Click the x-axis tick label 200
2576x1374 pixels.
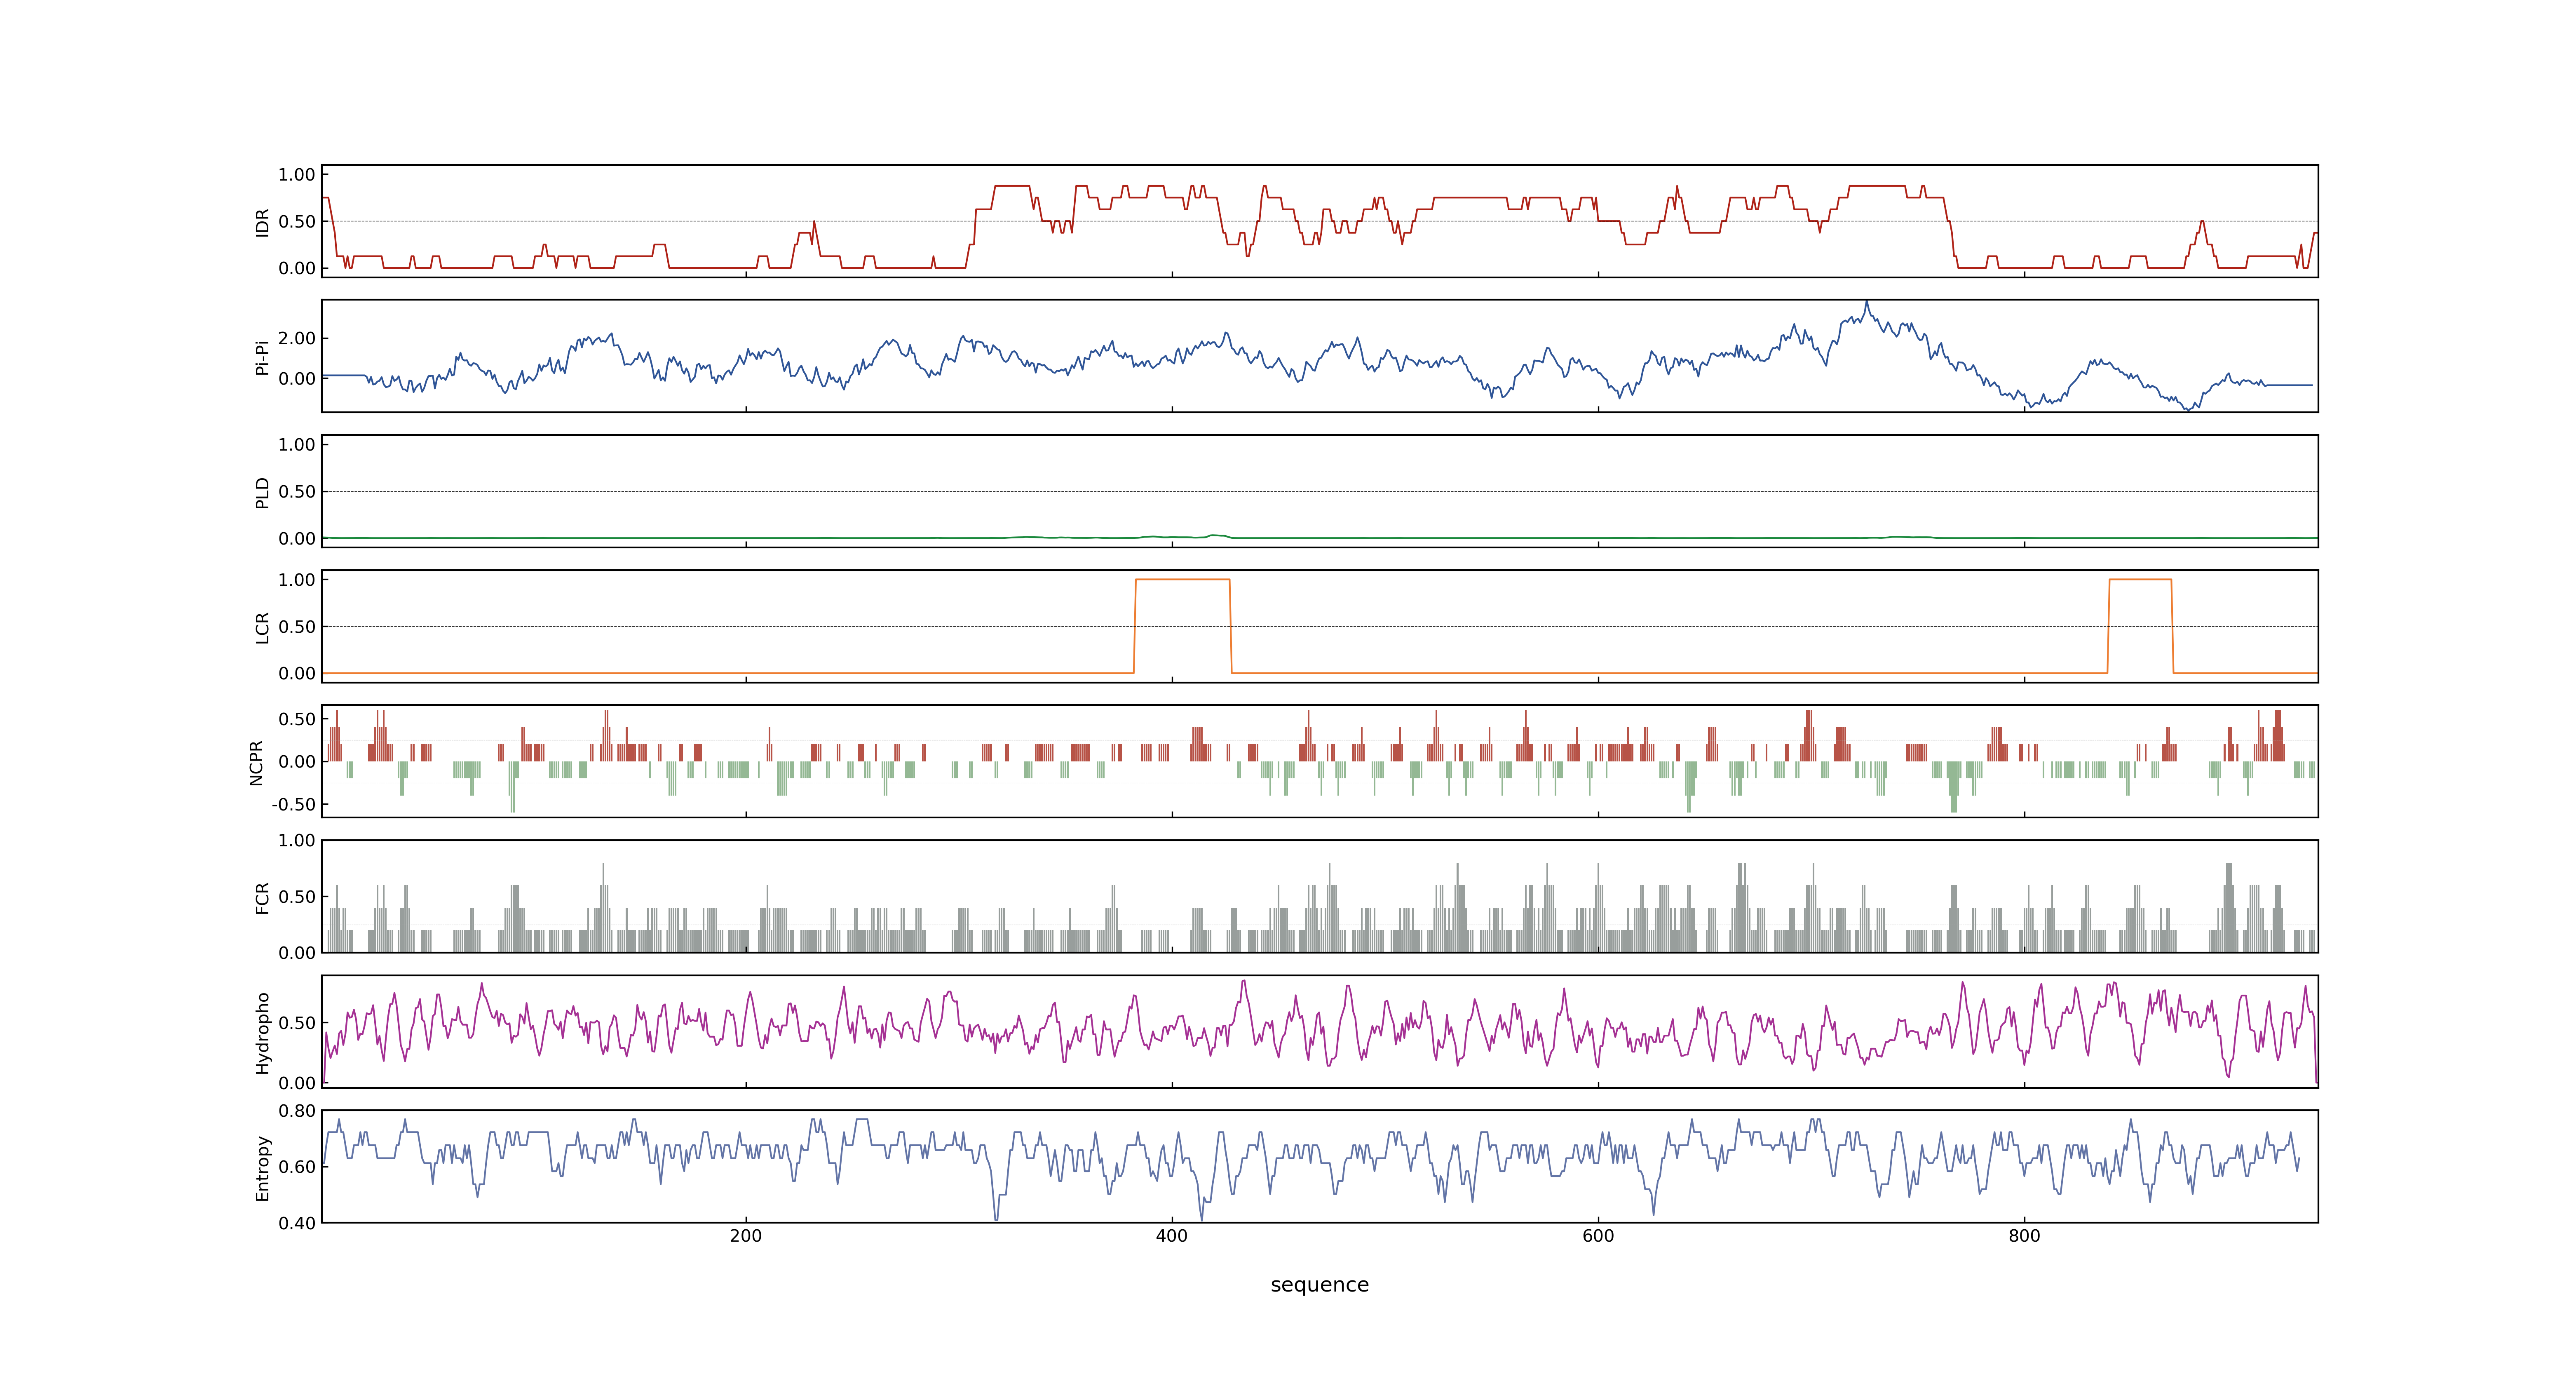pos(745,1236)
